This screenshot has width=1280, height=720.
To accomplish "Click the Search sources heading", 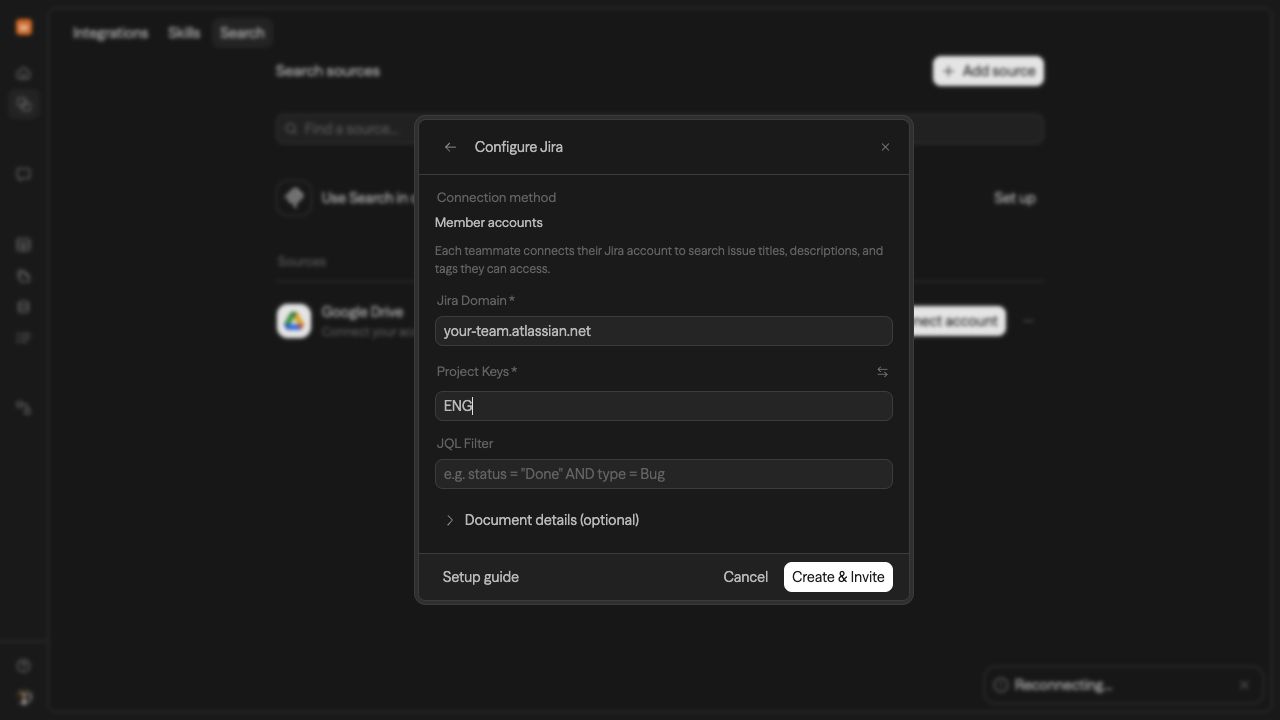I will point(327,71).
